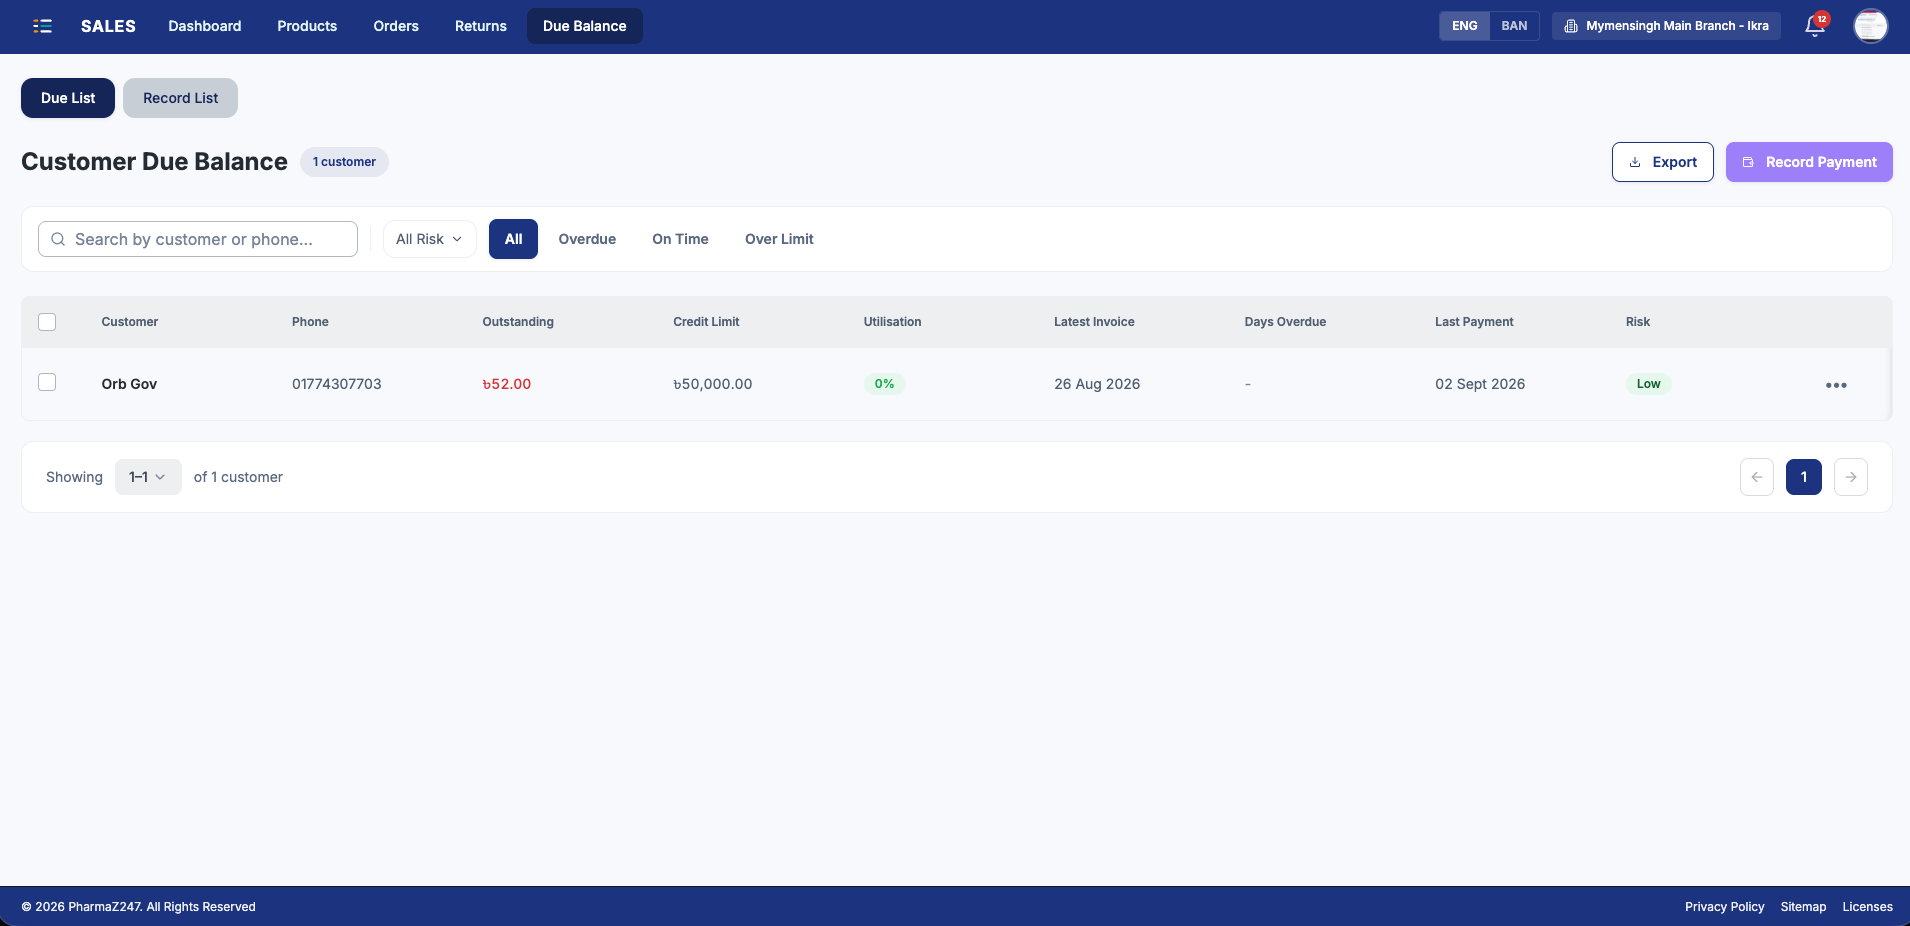Filter by Over Limit

click(779, 239)
